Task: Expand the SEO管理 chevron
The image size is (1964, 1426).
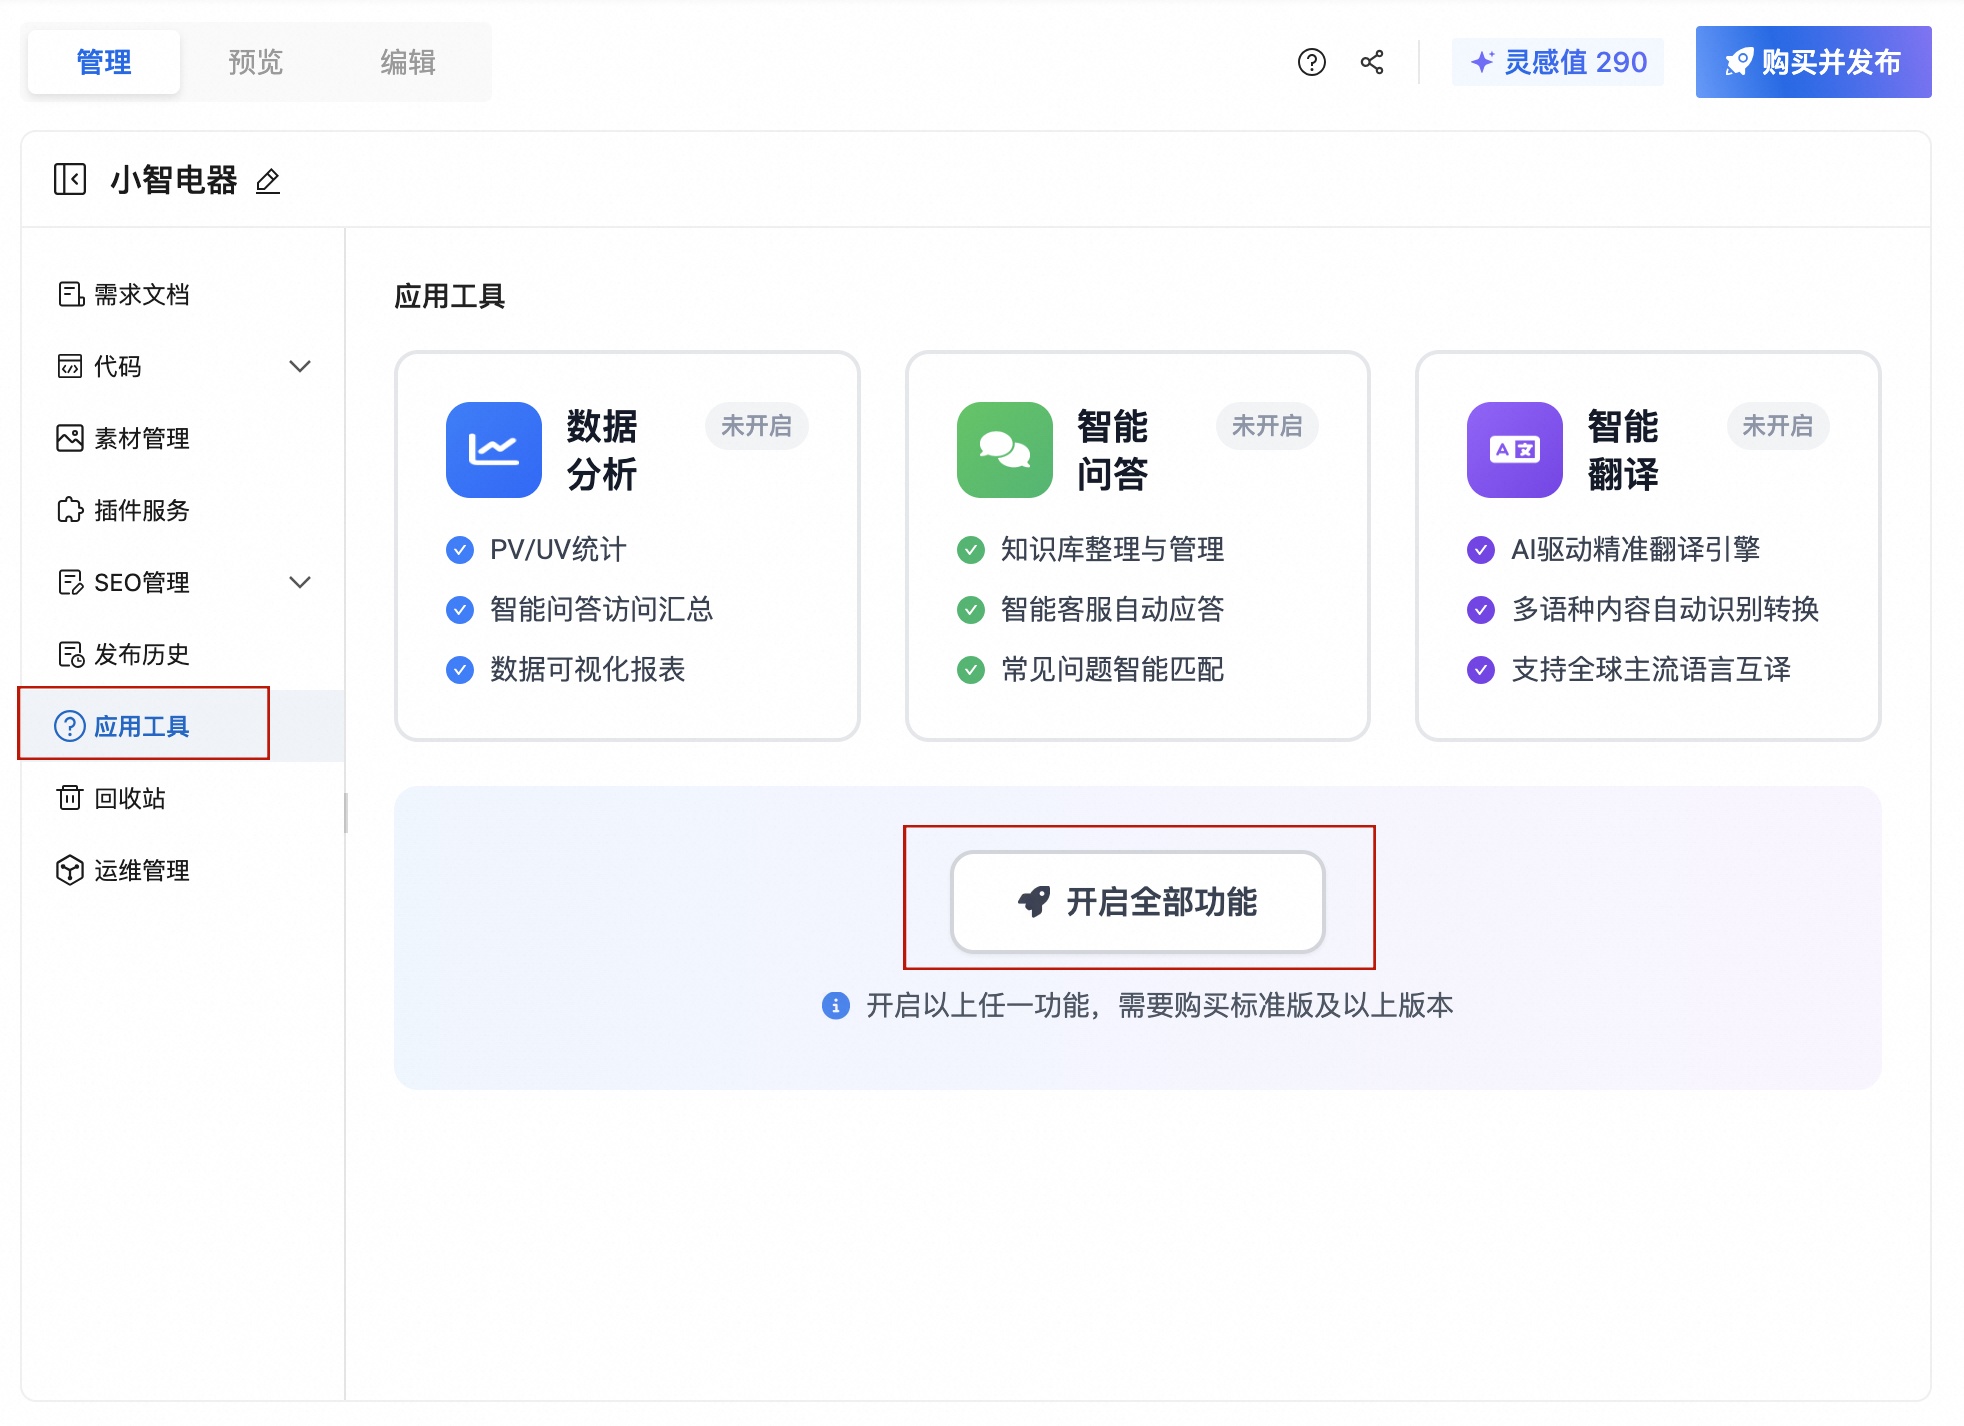Action: (300, 582)
